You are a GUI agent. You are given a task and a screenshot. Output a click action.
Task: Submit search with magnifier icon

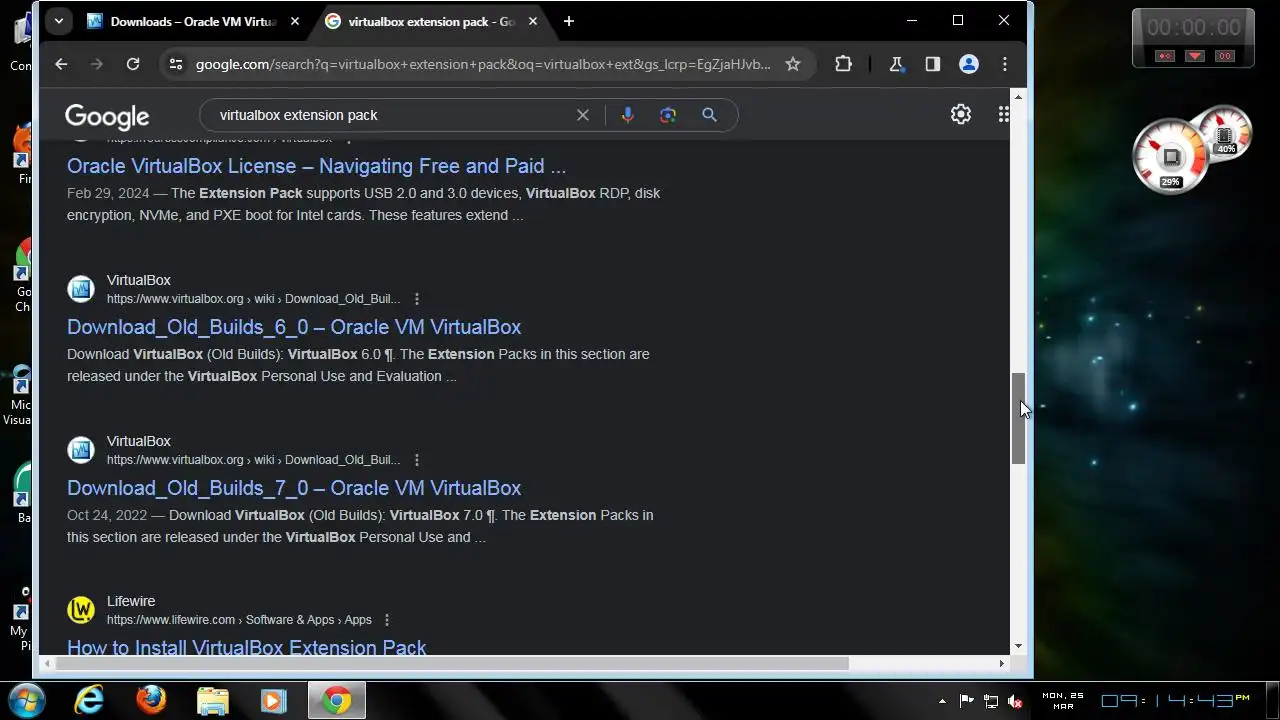[x=709, y=115]
